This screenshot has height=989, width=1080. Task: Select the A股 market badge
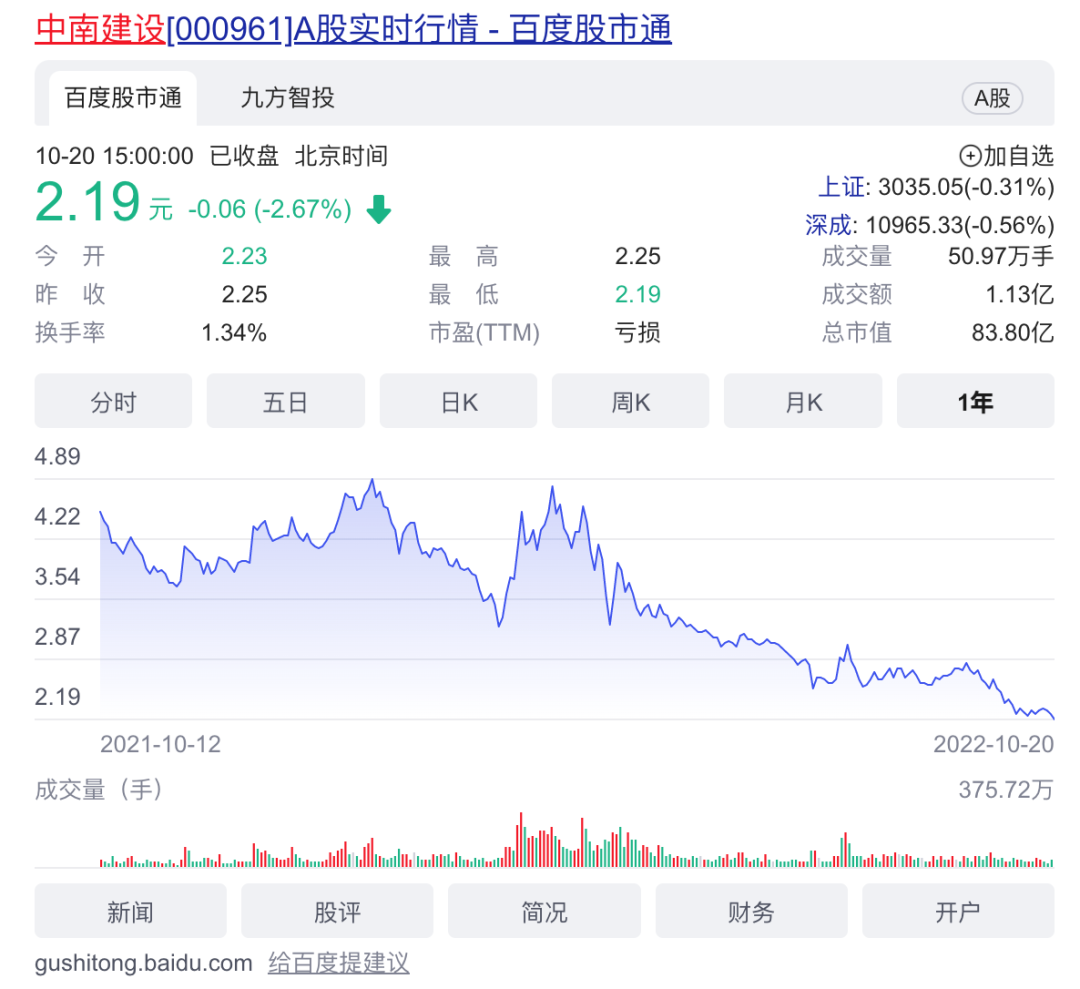992,98
